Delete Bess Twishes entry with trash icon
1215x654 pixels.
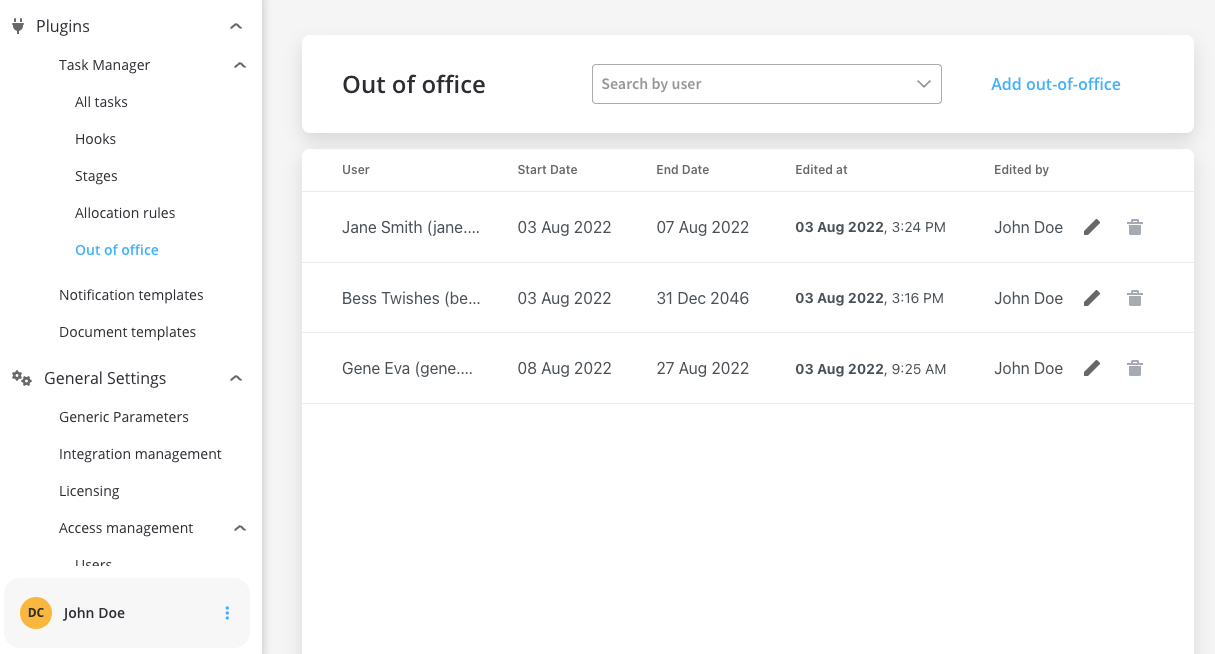click(x=1135, y=298)
